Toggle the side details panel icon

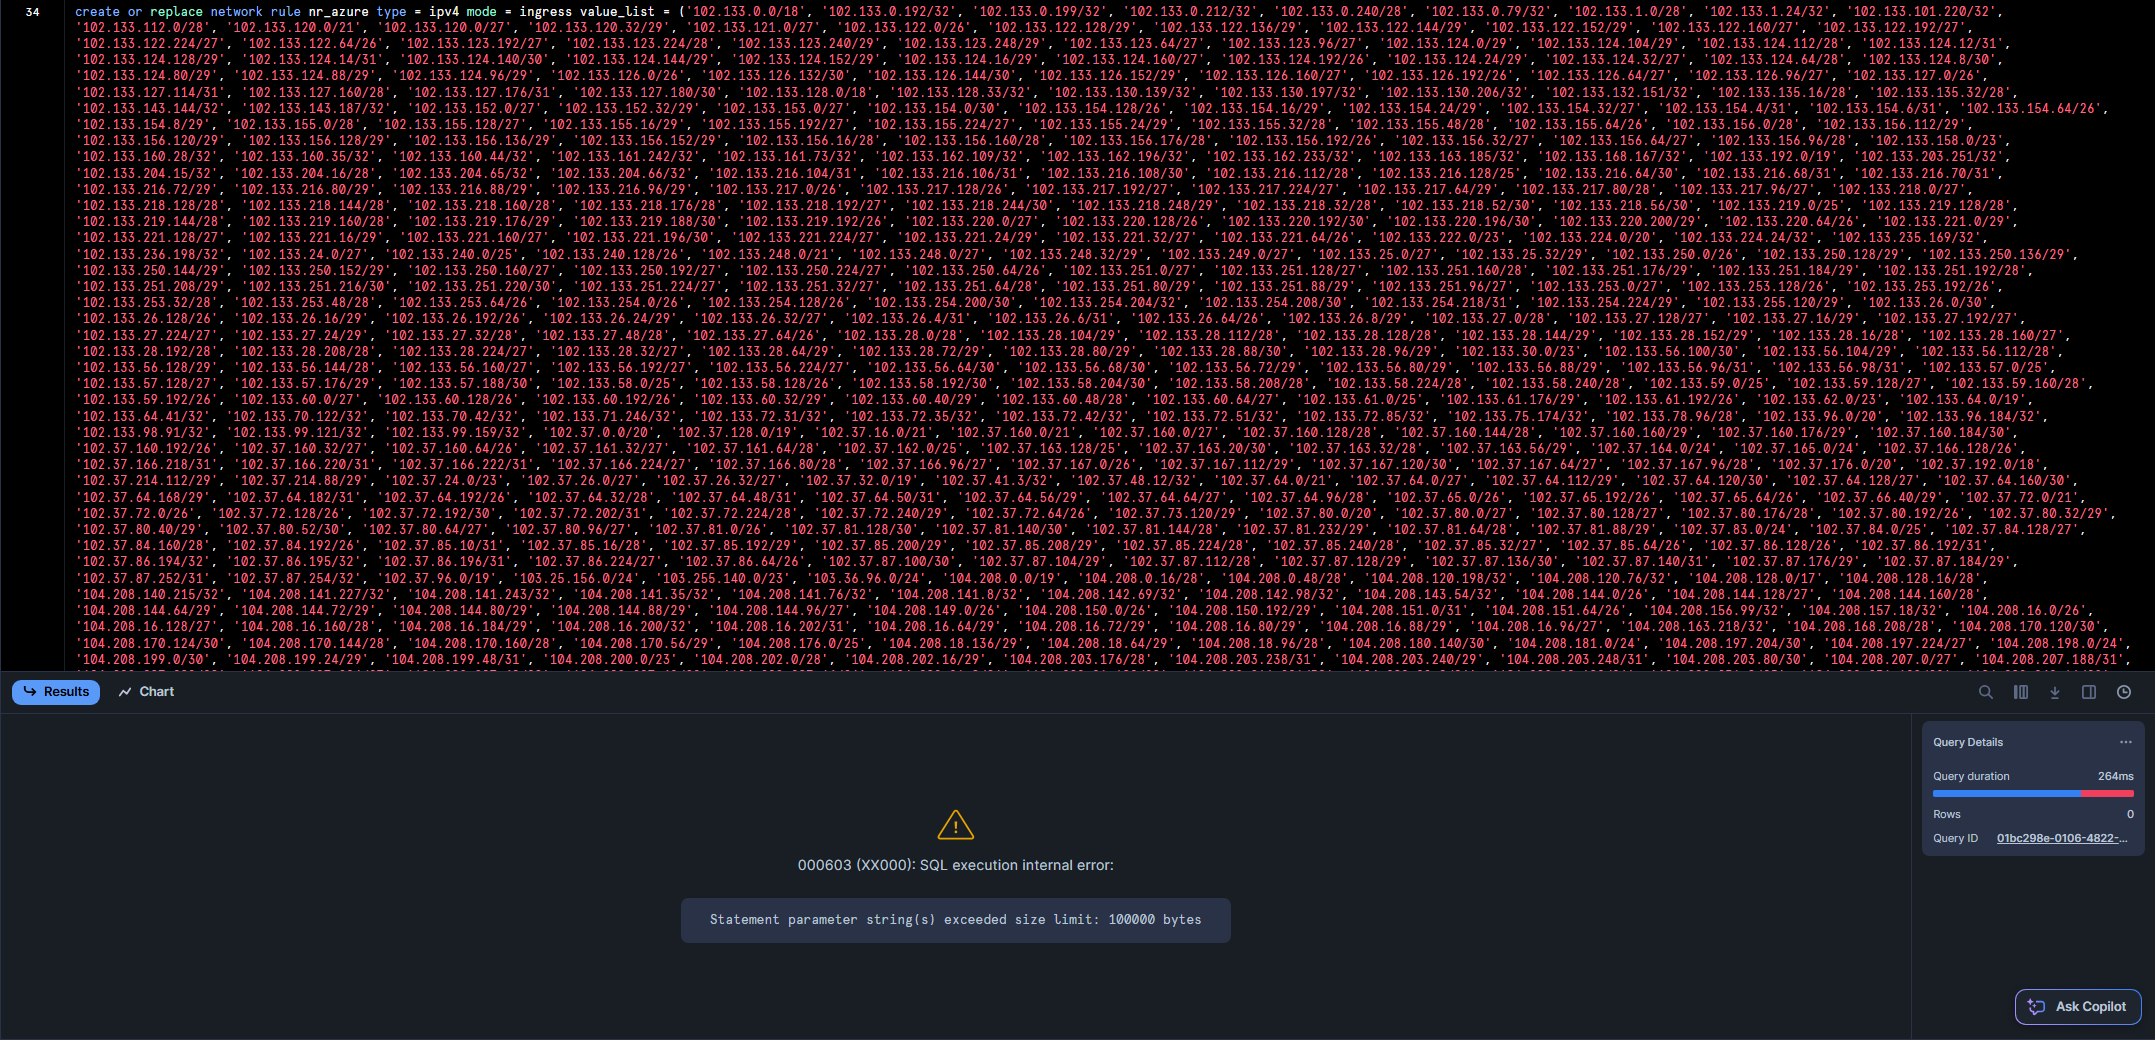coord(2088,692)
